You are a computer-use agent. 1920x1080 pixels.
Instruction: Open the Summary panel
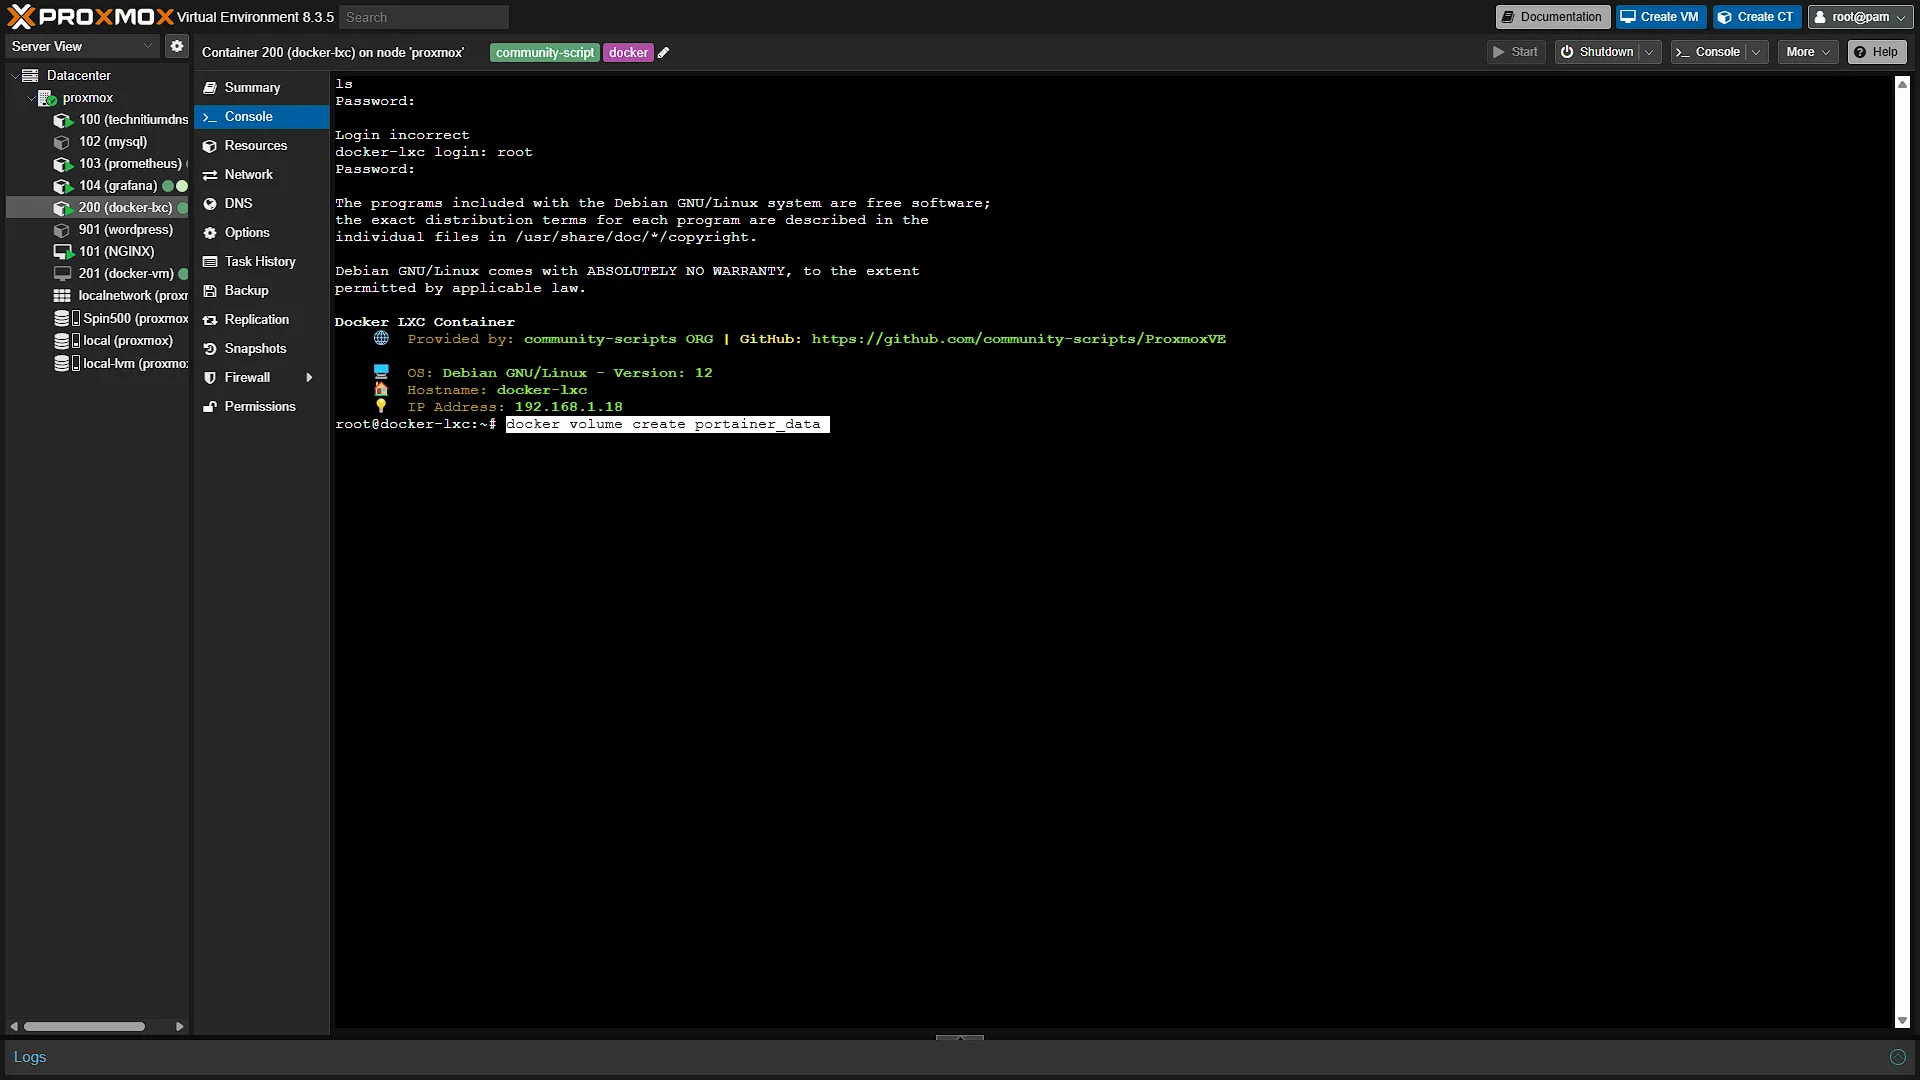[261, 88]
